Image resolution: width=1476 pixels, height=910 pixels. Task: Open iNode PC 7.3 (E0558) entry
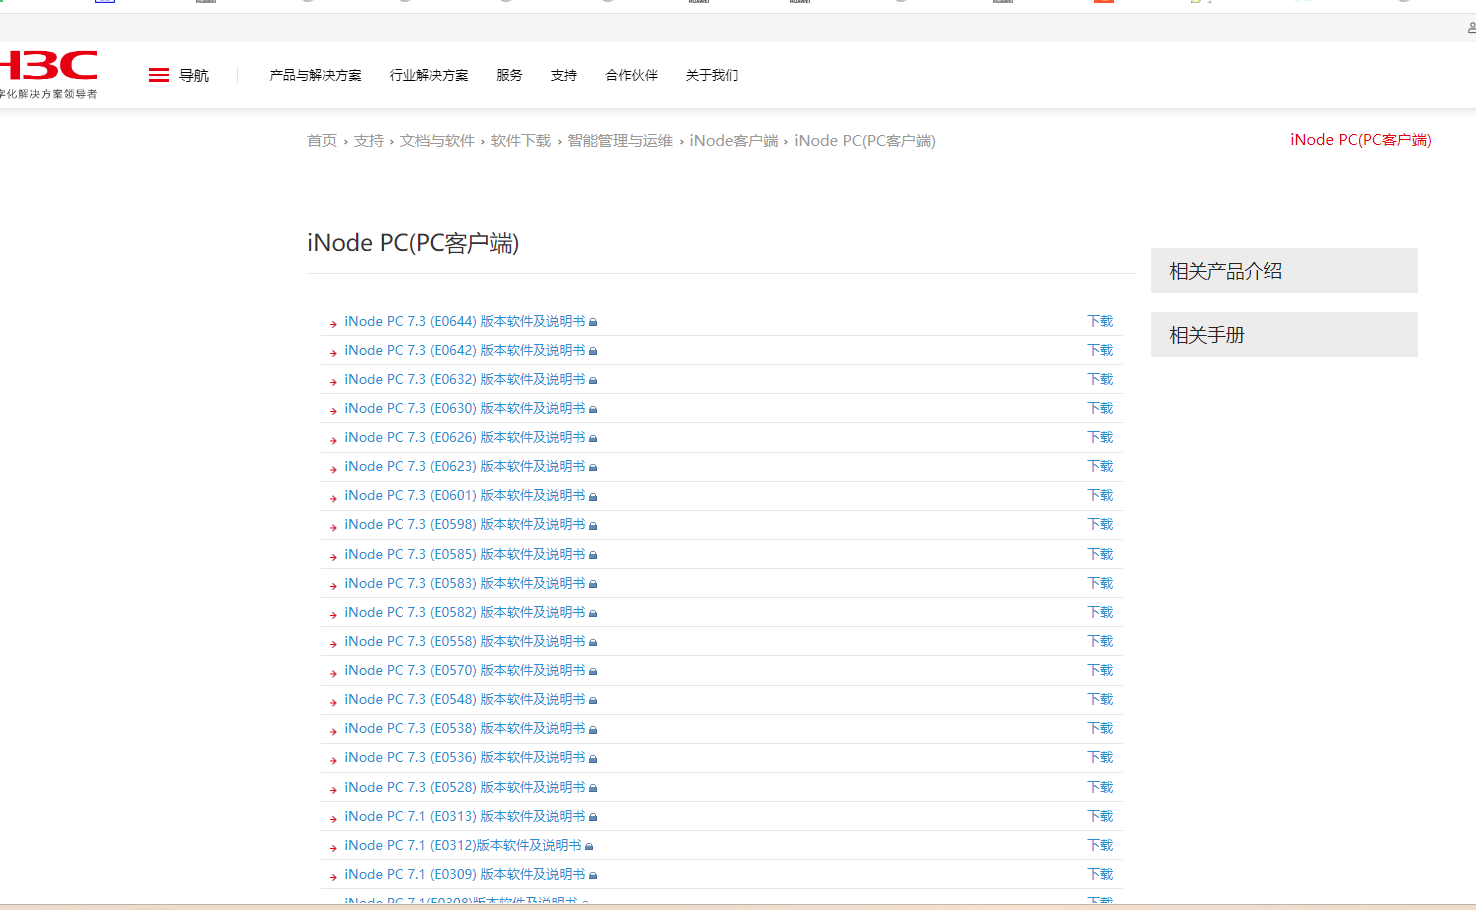(465, 641)
